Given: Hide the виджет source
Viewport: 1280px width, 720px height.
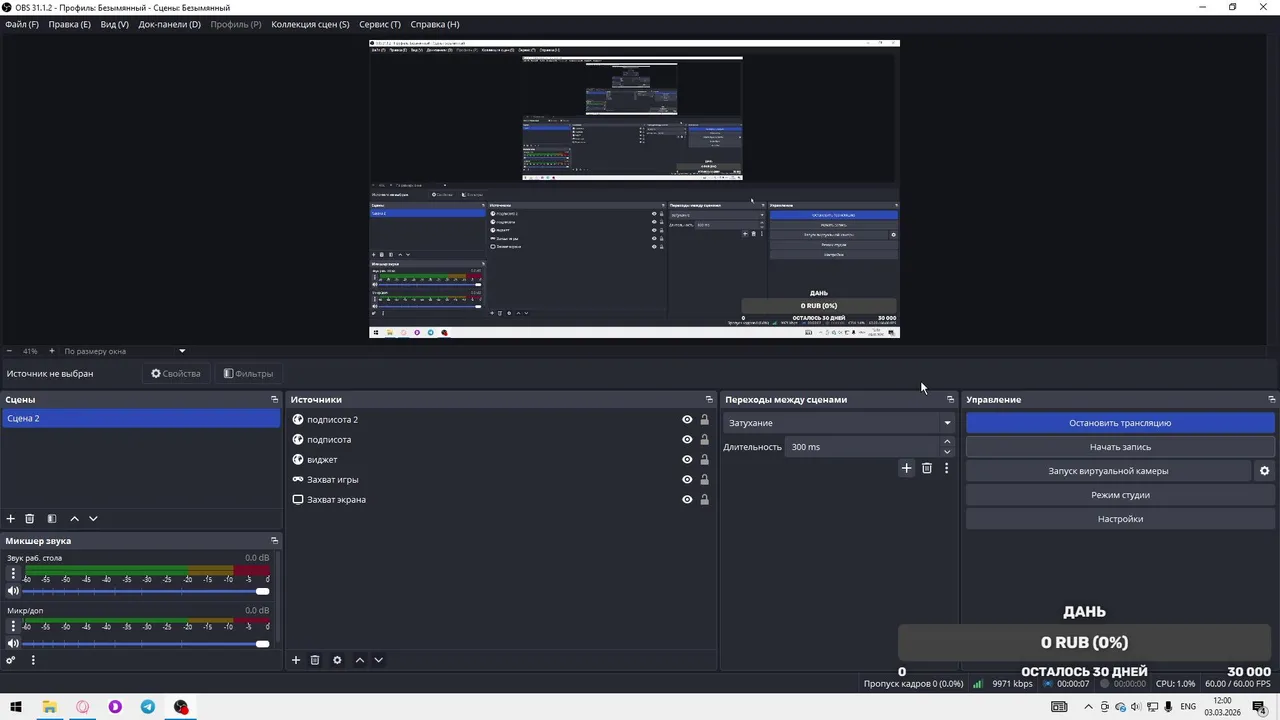Looking at the screenshot, I should click(687, 460).
